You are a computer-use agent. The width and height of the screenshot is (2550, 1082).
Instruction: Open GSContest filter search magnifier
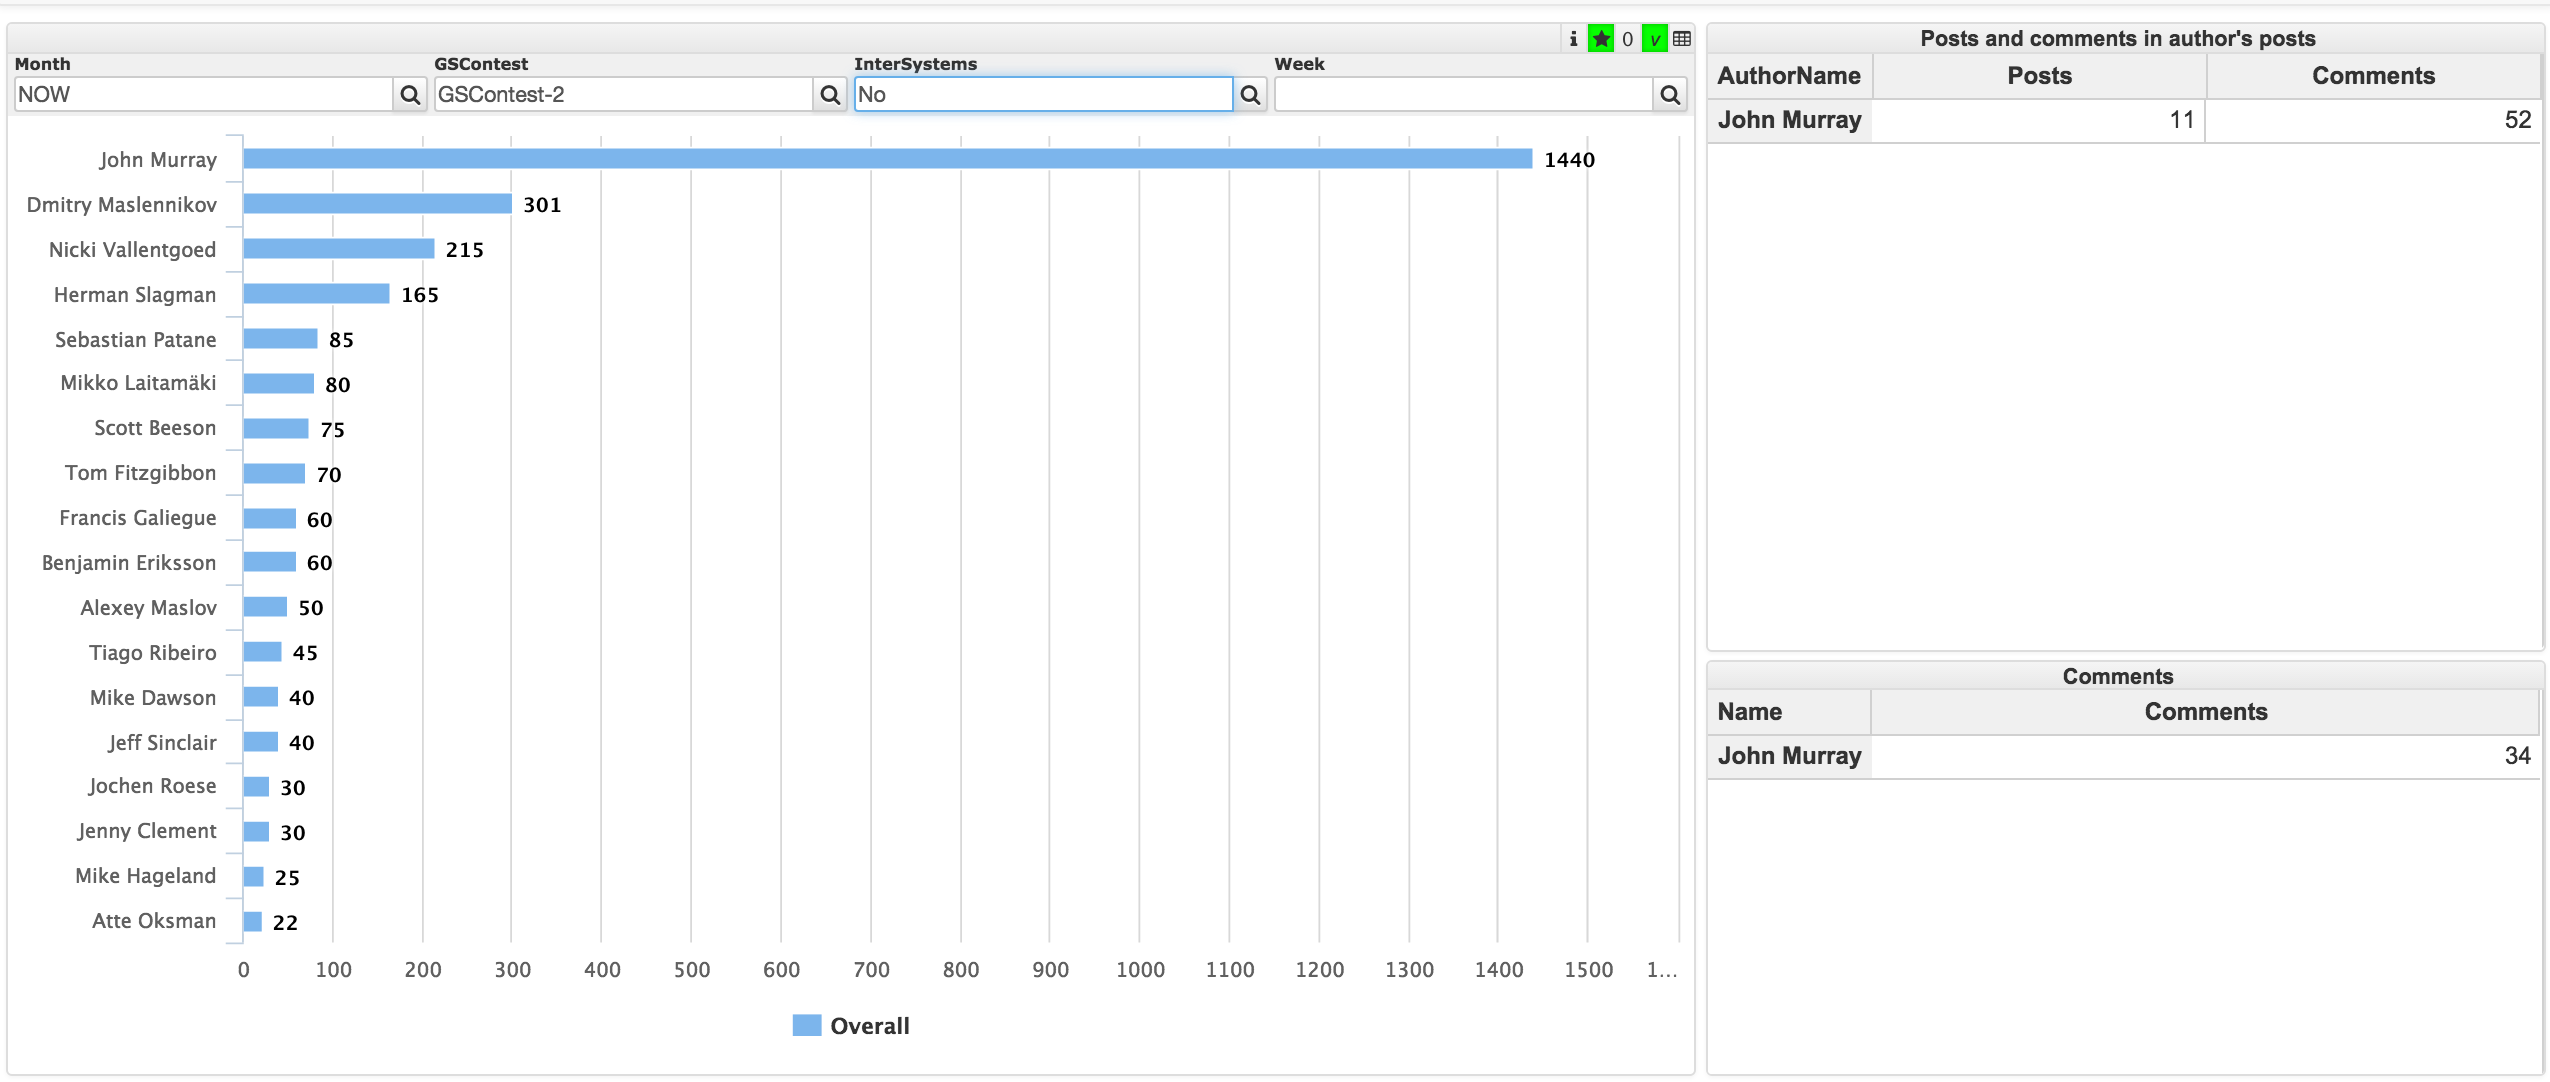click(x=830, y=95)
